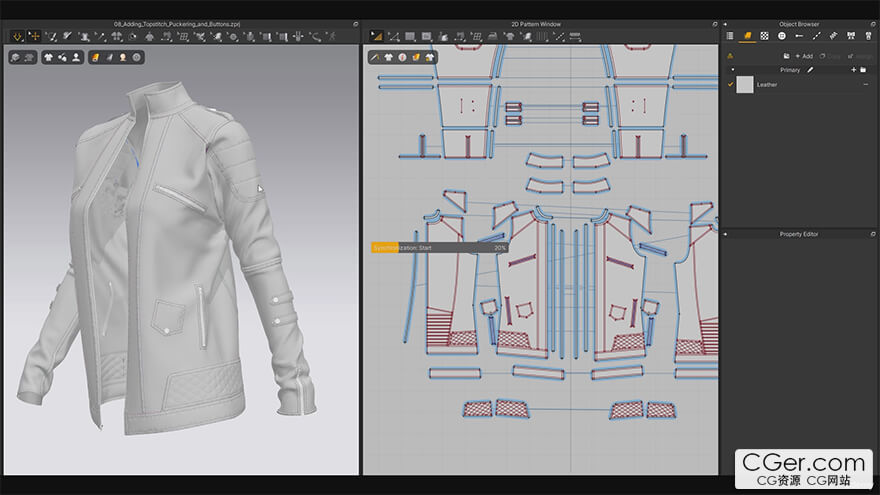Click the Property Editor panel title
The height and width of the screenshot is (495, 880).
pos(798,234)
